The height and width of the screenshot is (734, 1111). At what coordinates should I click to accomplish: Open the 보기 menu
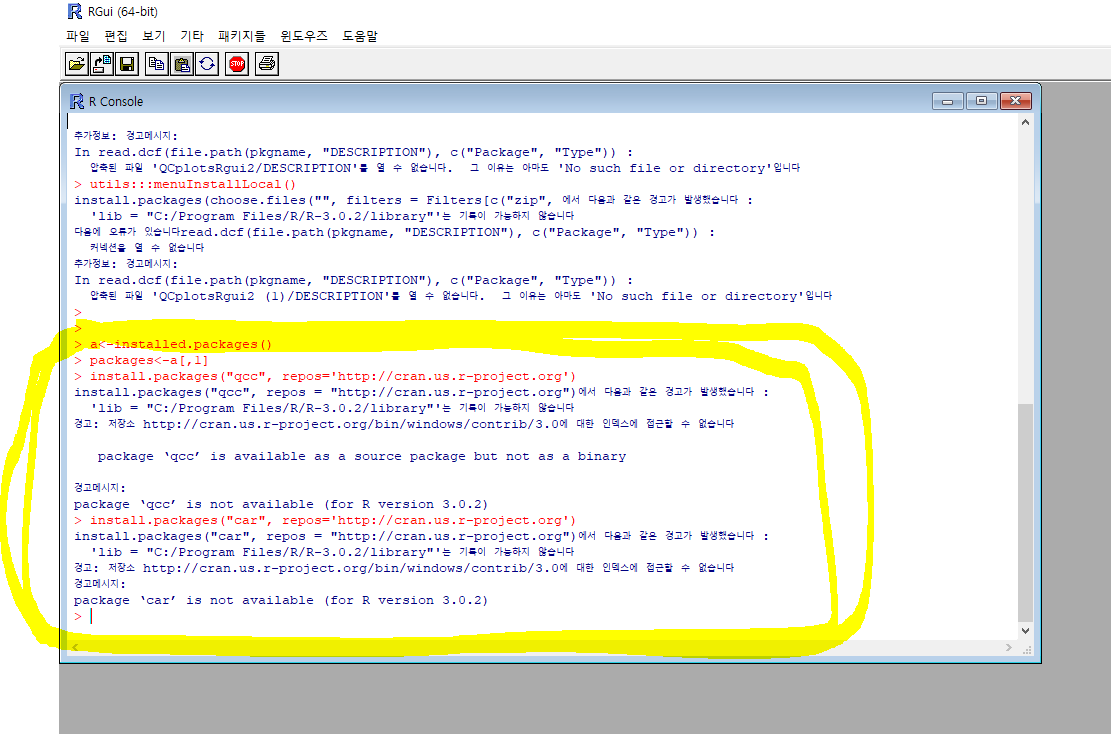coord(154,36)
